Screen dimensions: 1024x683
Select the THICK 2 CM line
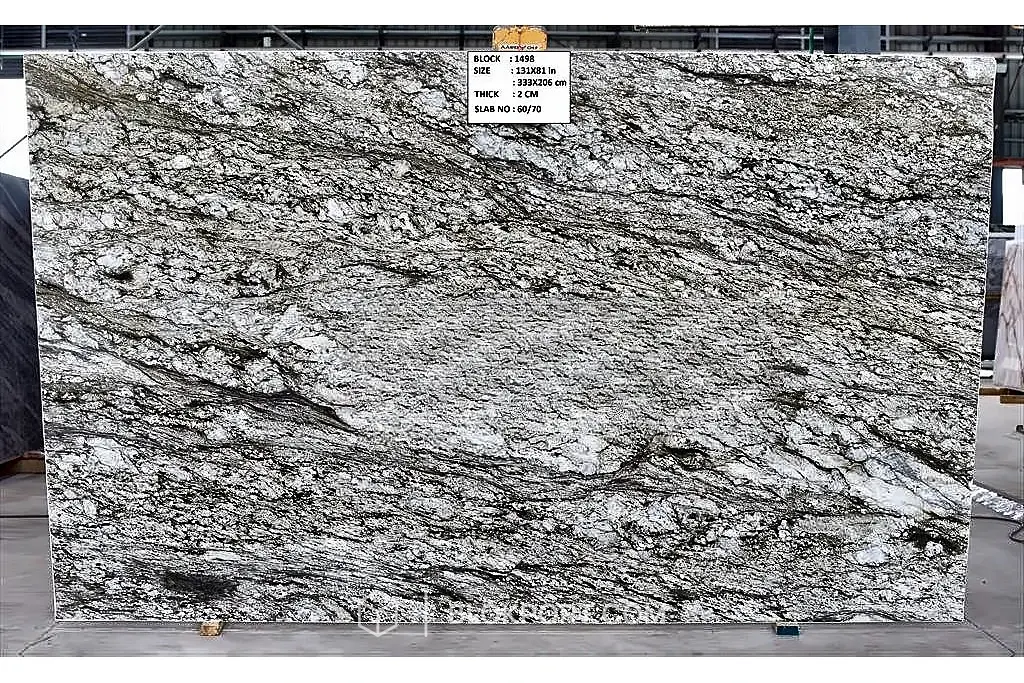(x=506, y=95)
